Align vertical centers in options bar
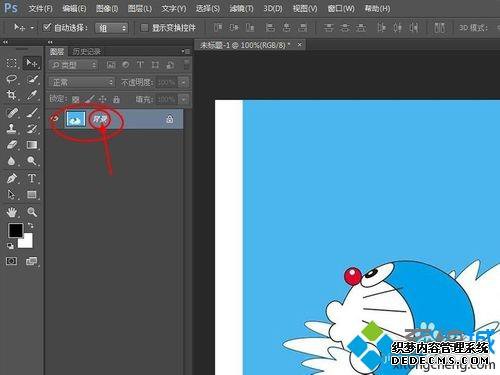This screenshot has height=375, width=500. point(233,27)
